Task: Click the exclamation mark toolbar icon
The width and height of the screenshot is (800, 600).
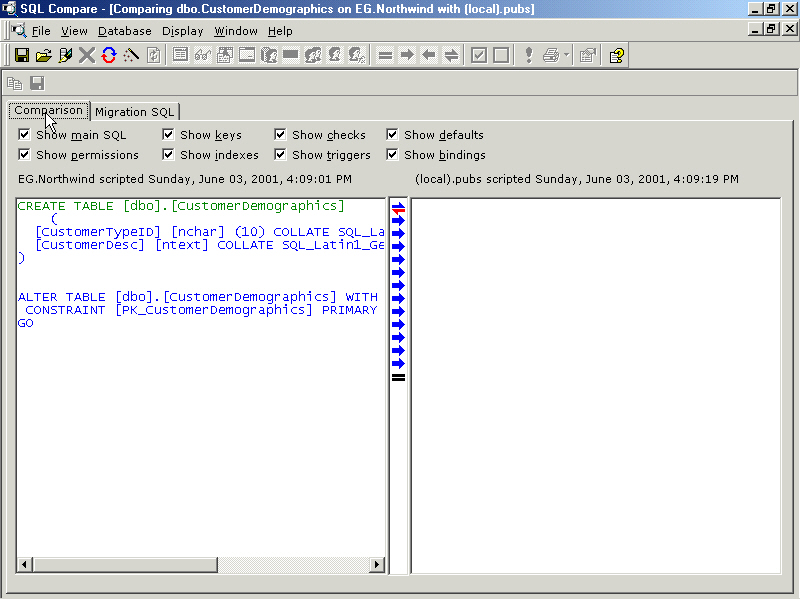Action: [x=529, y=55]
